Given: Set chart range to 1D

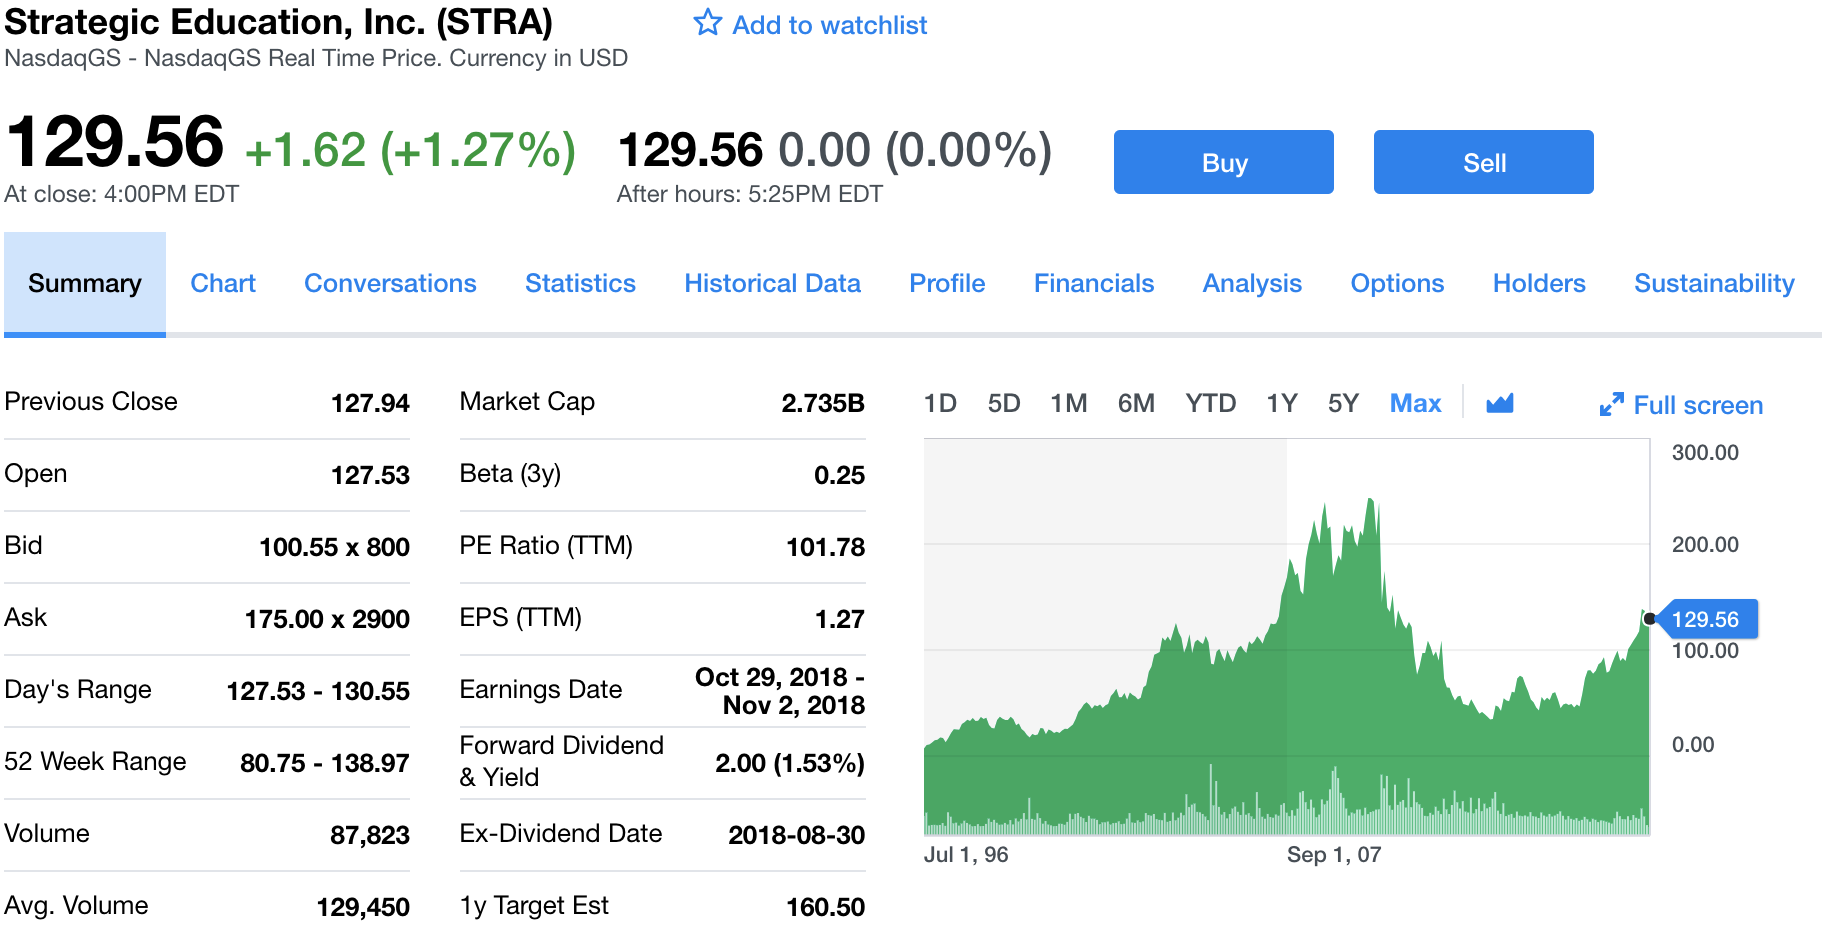Looking at the screenshot, I should [x=940, y=403].
